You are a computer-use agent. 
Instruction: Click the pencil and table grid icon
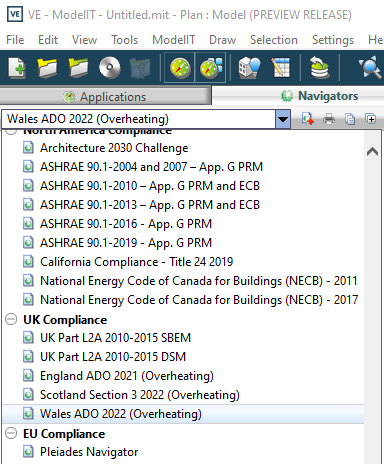(280, 68)
